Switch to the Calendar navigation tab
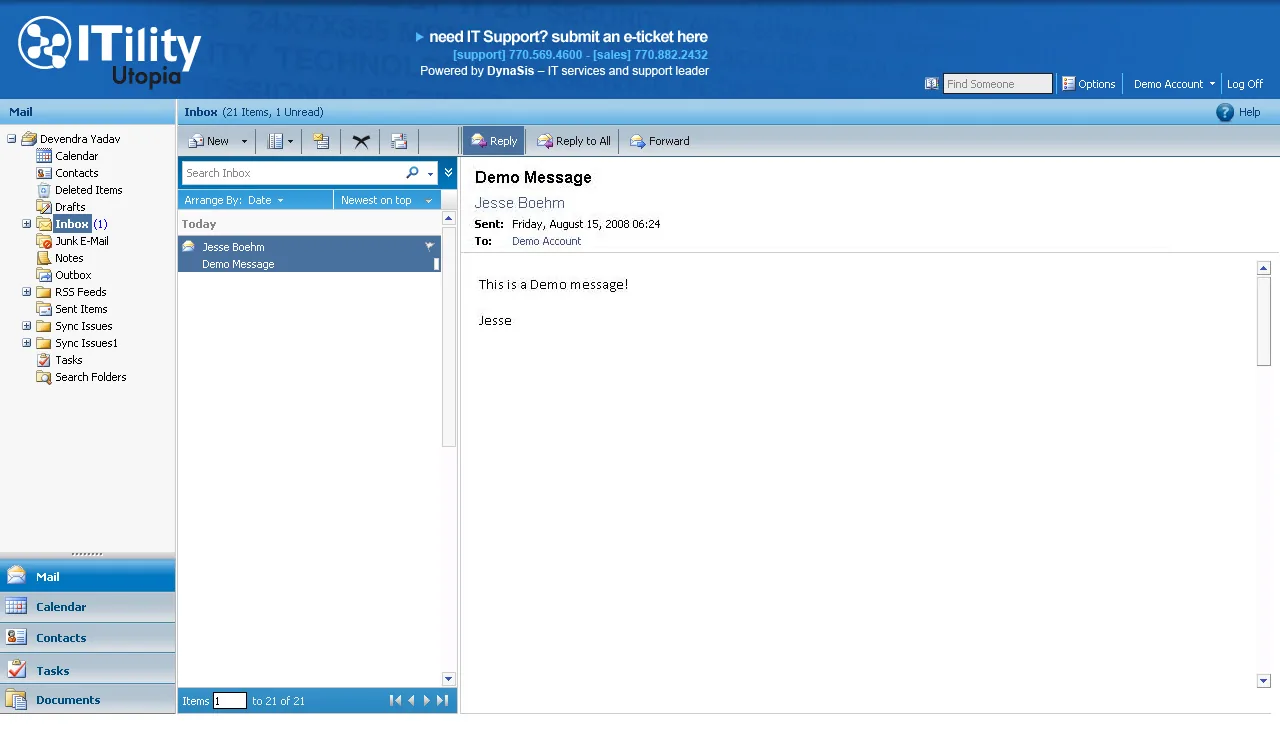The width and height of the screenshot is (1280, 733). click(88, 607)
